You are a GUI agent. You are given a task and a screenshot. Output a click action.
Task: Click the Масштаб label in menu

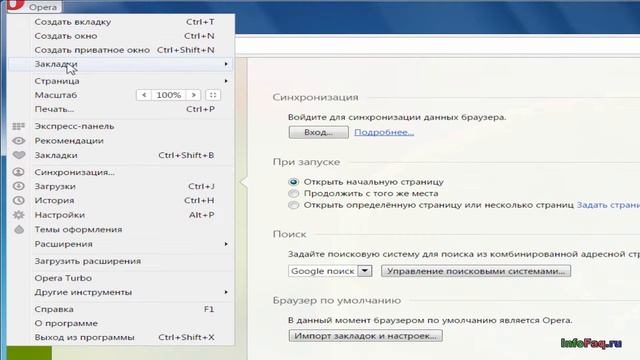56,95
